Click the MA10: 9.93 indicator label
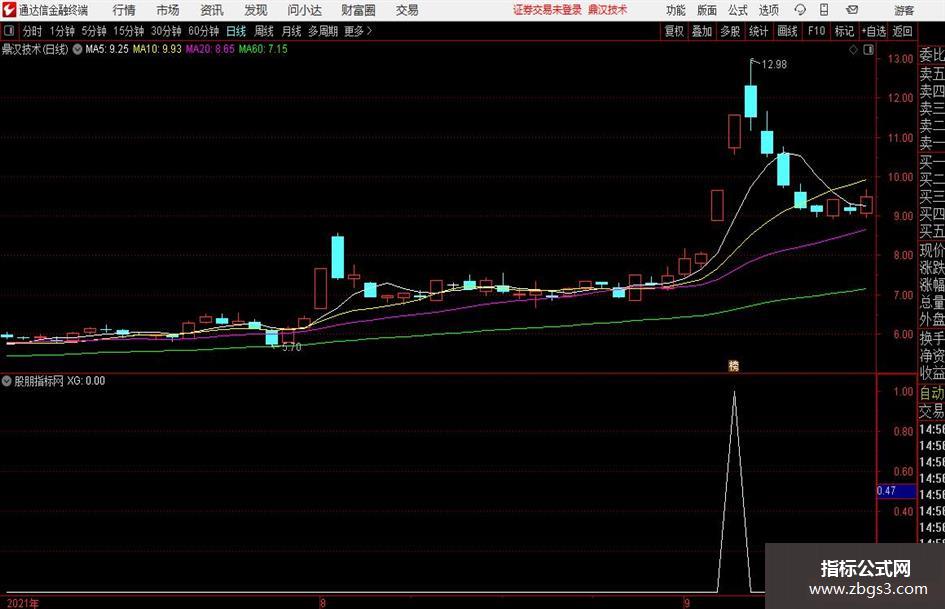 click(157, 49)
